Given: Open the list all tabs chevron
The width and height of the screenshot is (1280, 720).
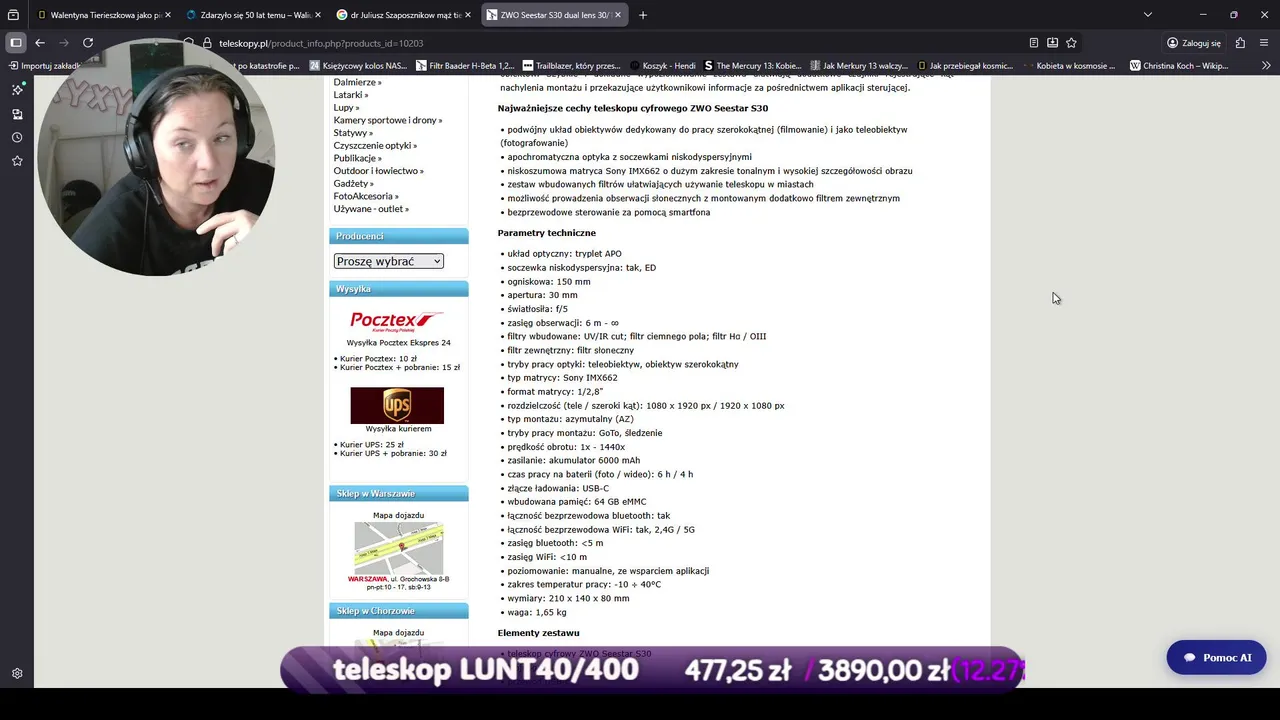Looking at the screenshot, I should point(1148,15).
